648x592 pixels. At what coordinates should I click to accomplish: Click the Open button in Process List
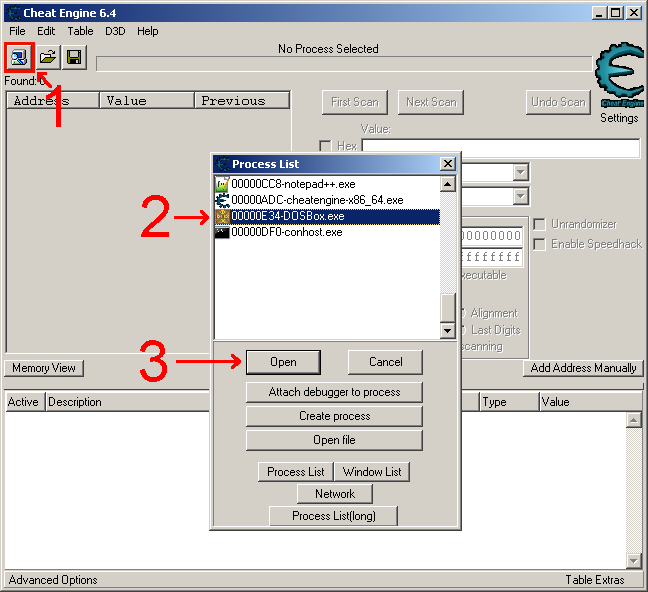click(283, 362)
